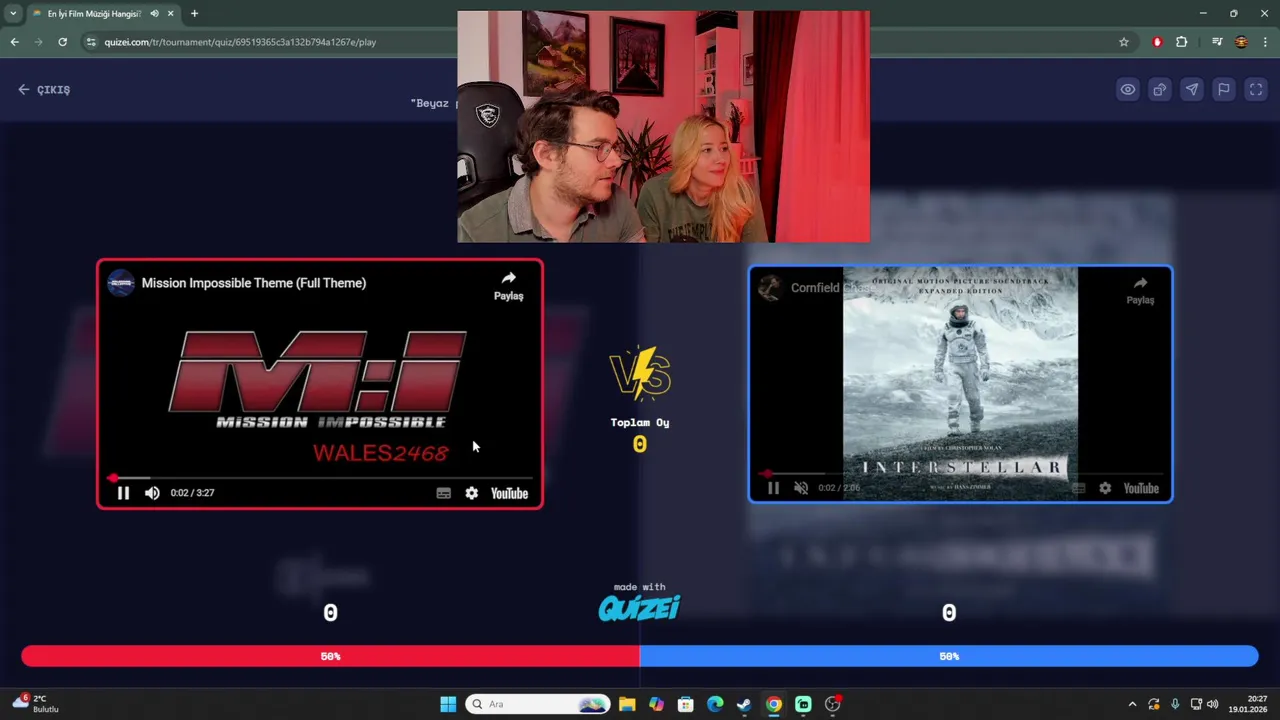Image resolution: width=1280 pixels, height=720 pixels.
Task: Open the OBS-style round icon in taskbar
Action: (x=833, y=704)
